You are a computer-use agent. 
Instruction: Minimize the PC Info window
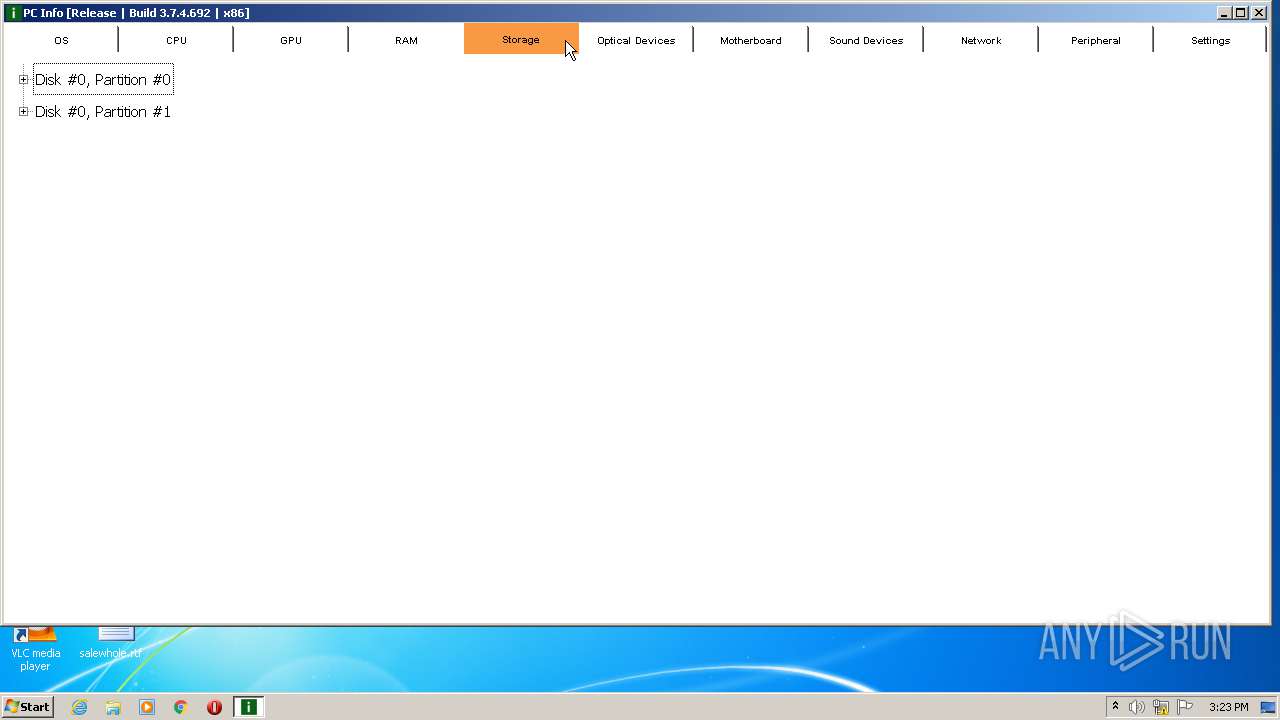(1224, 13)
